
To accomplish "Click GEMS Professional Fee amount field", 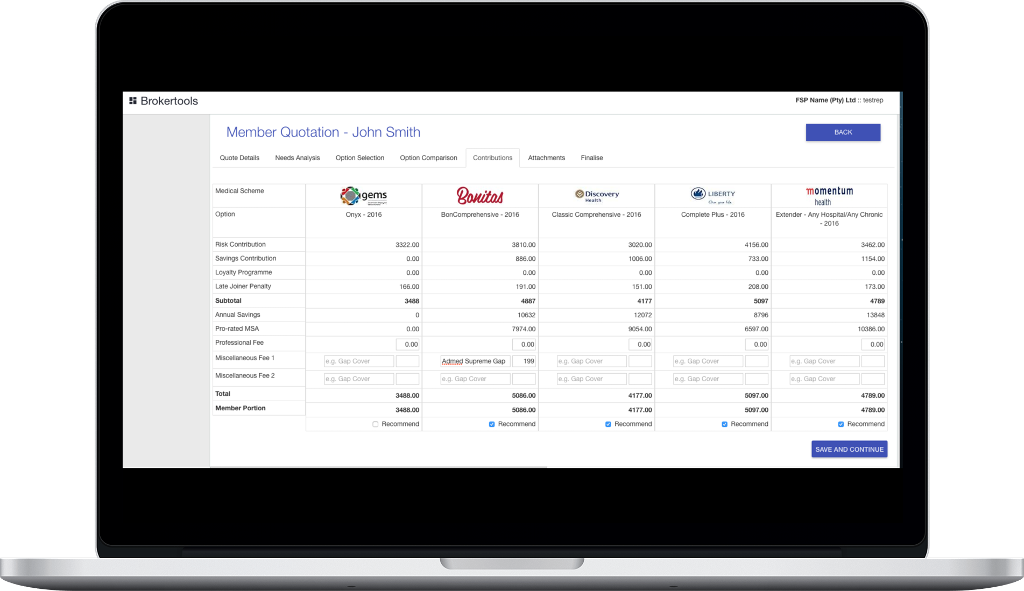I will 407,344.
